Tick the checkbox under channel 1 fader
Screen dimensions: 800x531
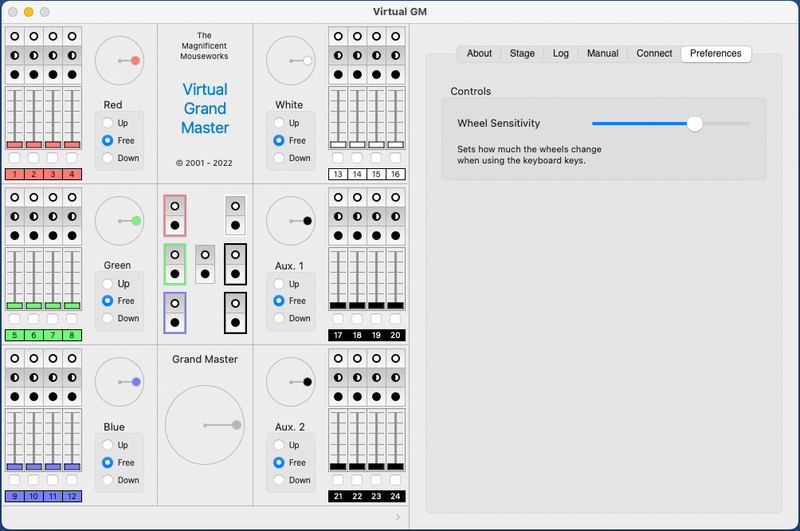click(15, 158)
